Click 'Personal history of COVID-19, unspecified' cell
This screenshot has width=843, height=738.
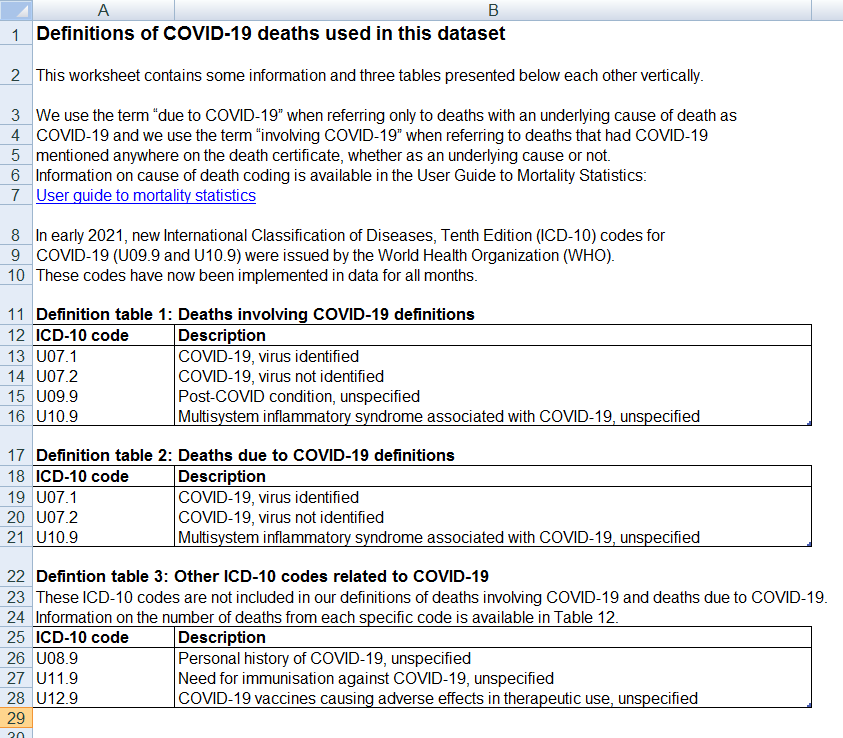[493, 658]
